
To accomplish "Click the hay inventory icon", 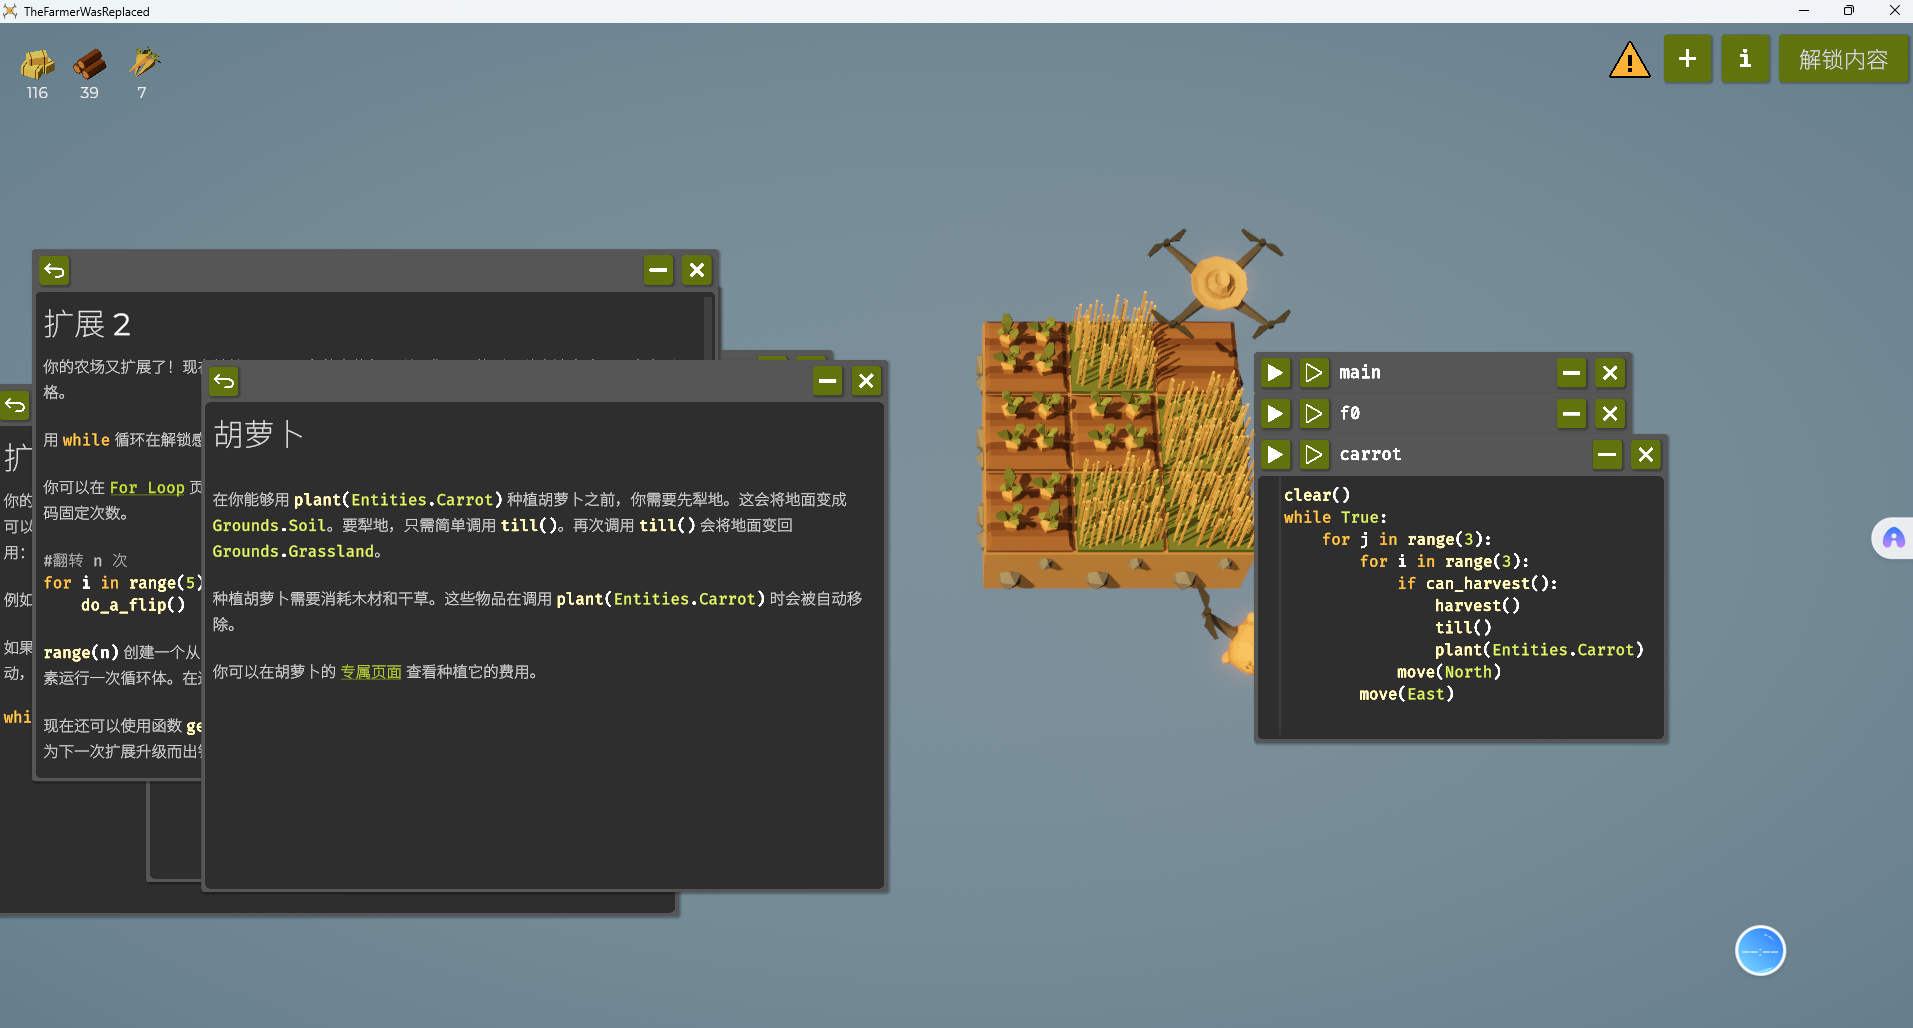I will point(37,64).
